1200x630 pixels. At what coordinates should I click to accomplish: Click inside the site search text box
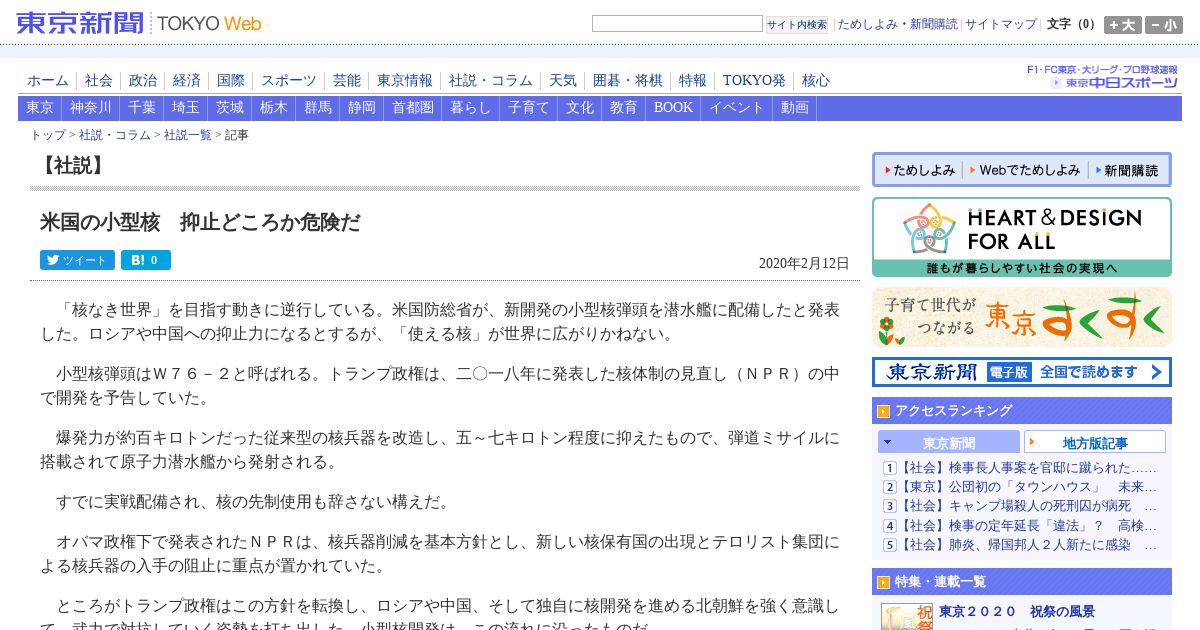tap(677, 24)
